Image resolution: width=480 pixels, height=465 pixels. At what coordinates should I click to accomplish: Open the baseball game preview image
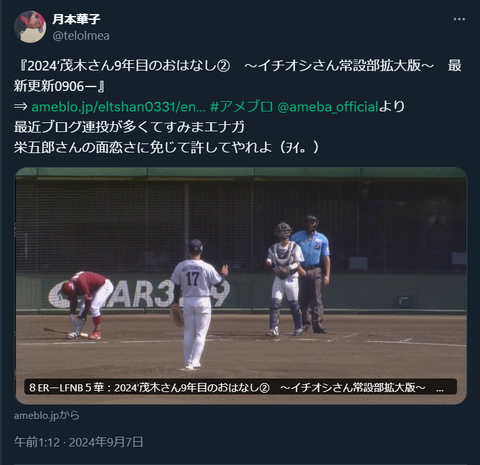pyautogui.click(x=241, y=286)
